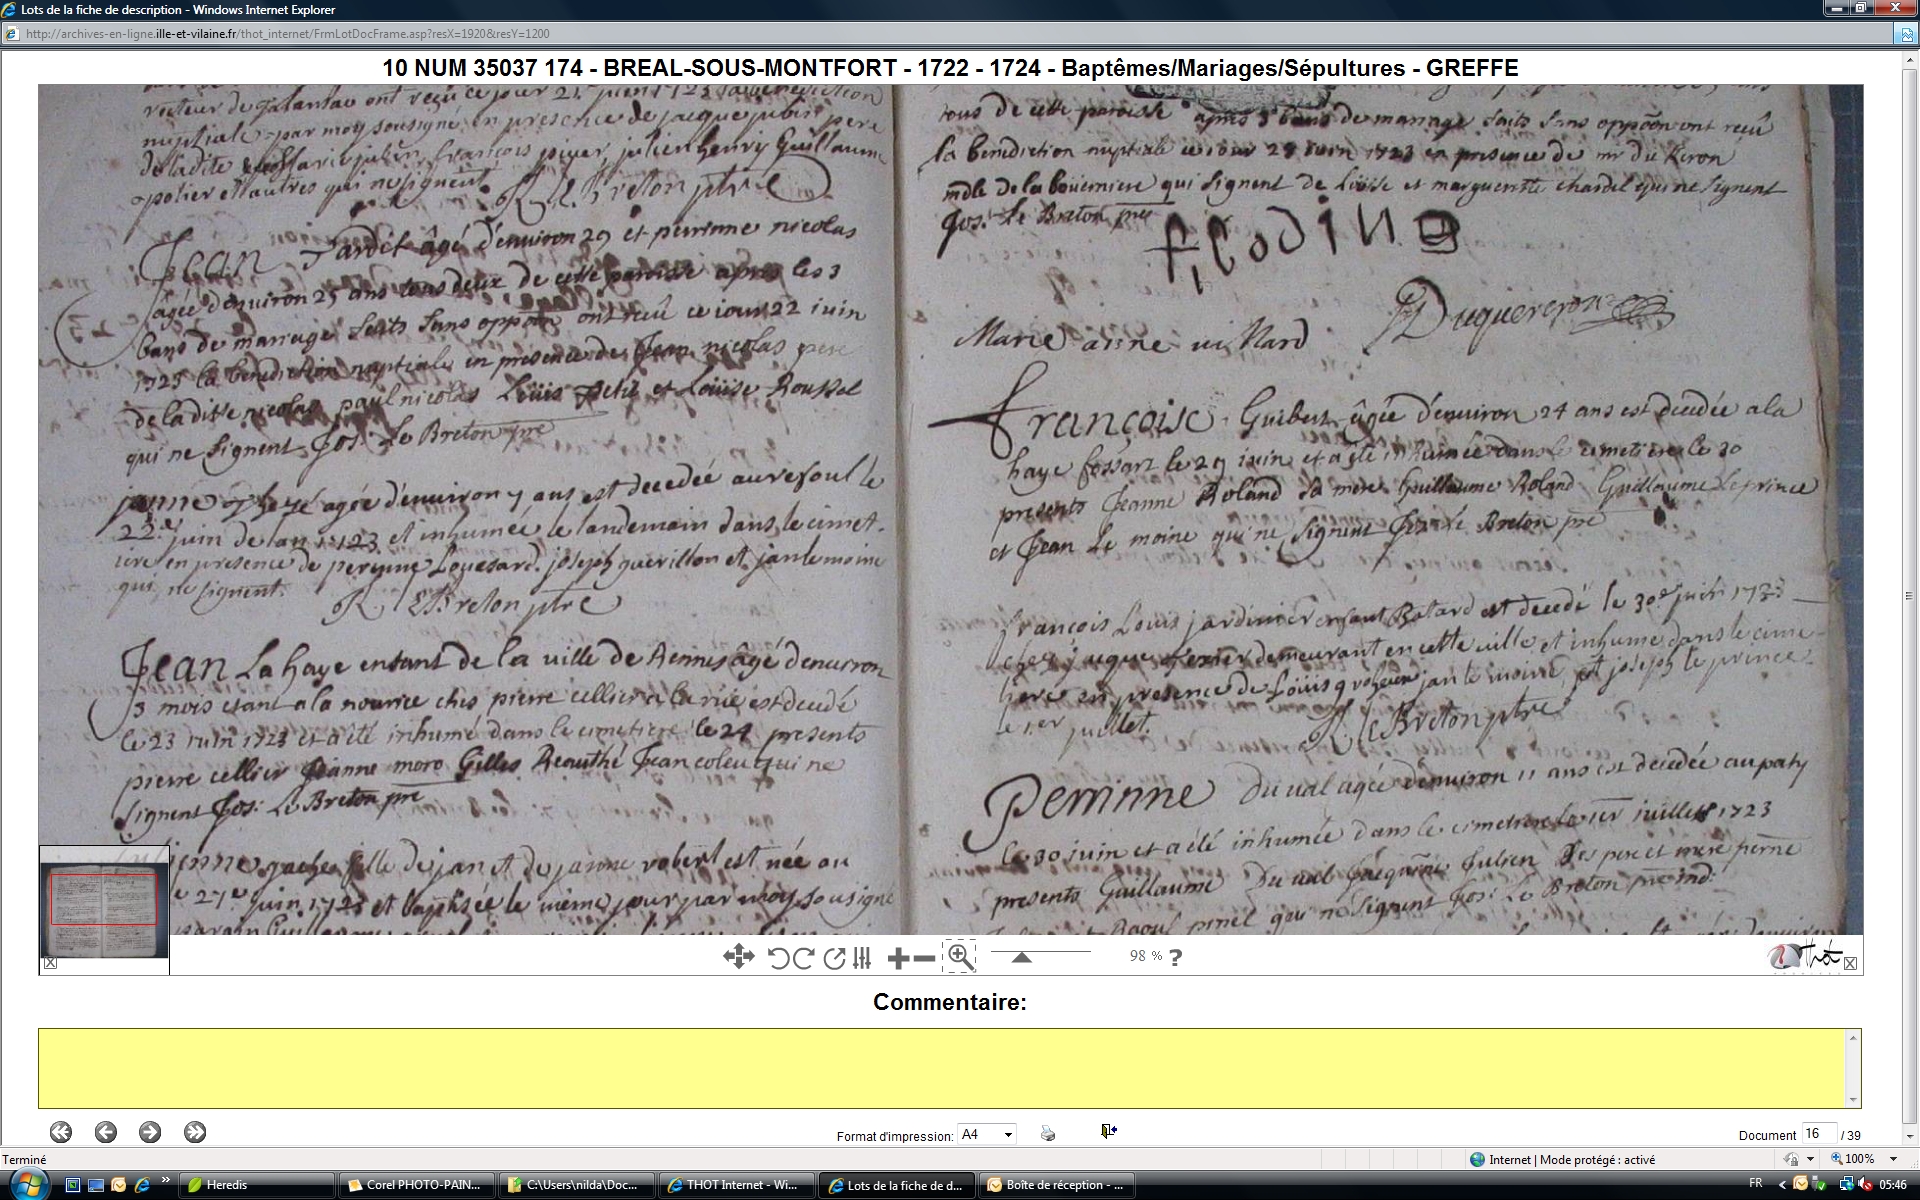The height and width of the screenshot is (1200, 1920).
Task: Click the free rotation icon
Action: [834, 958]
